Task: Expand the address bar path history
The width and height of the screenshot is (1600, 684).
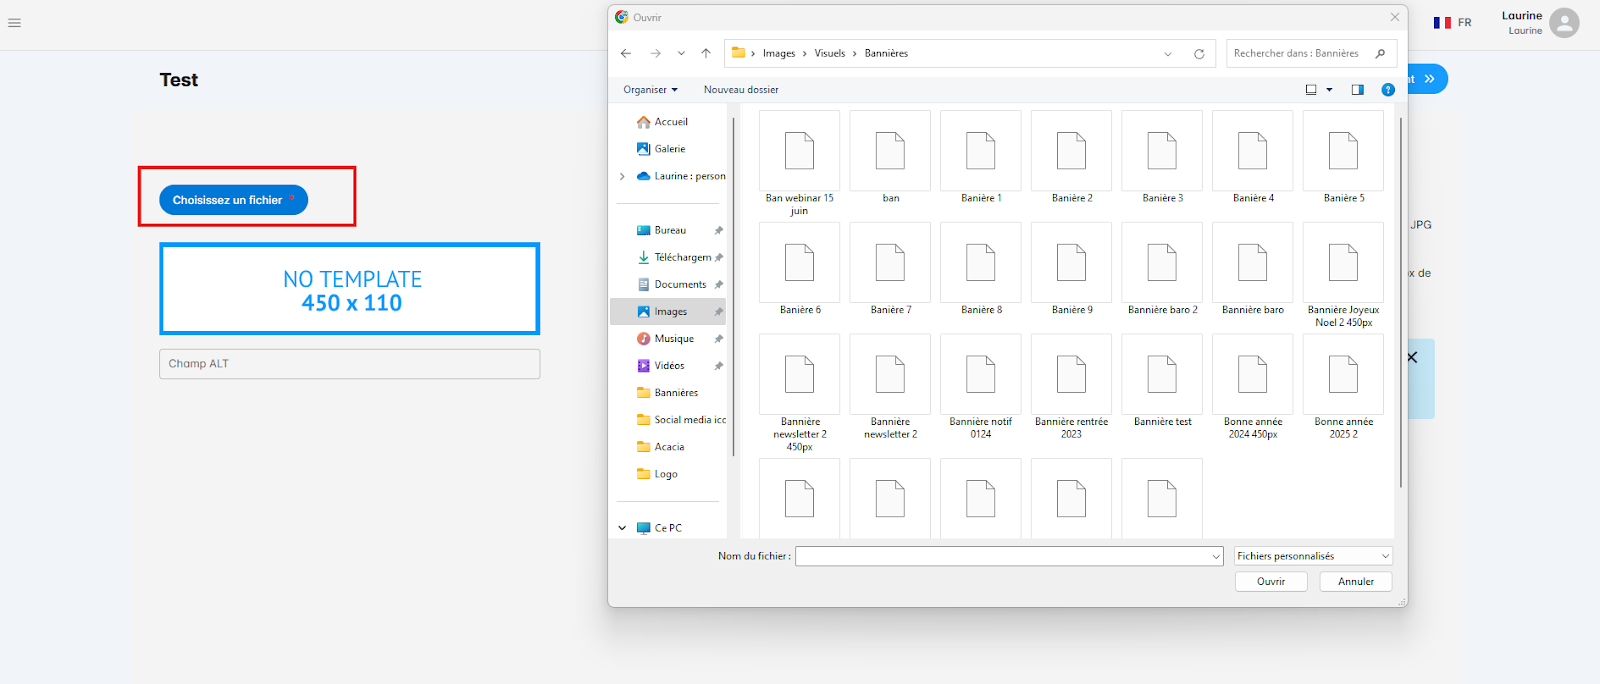Action: (x=1168, y=54)
